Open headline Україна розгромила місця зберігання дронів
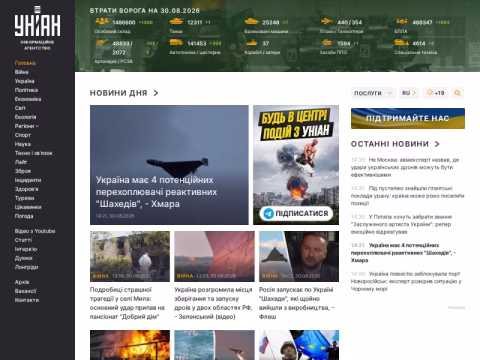The height and width of the screenshot is (360, 480). tap(213, 303)
